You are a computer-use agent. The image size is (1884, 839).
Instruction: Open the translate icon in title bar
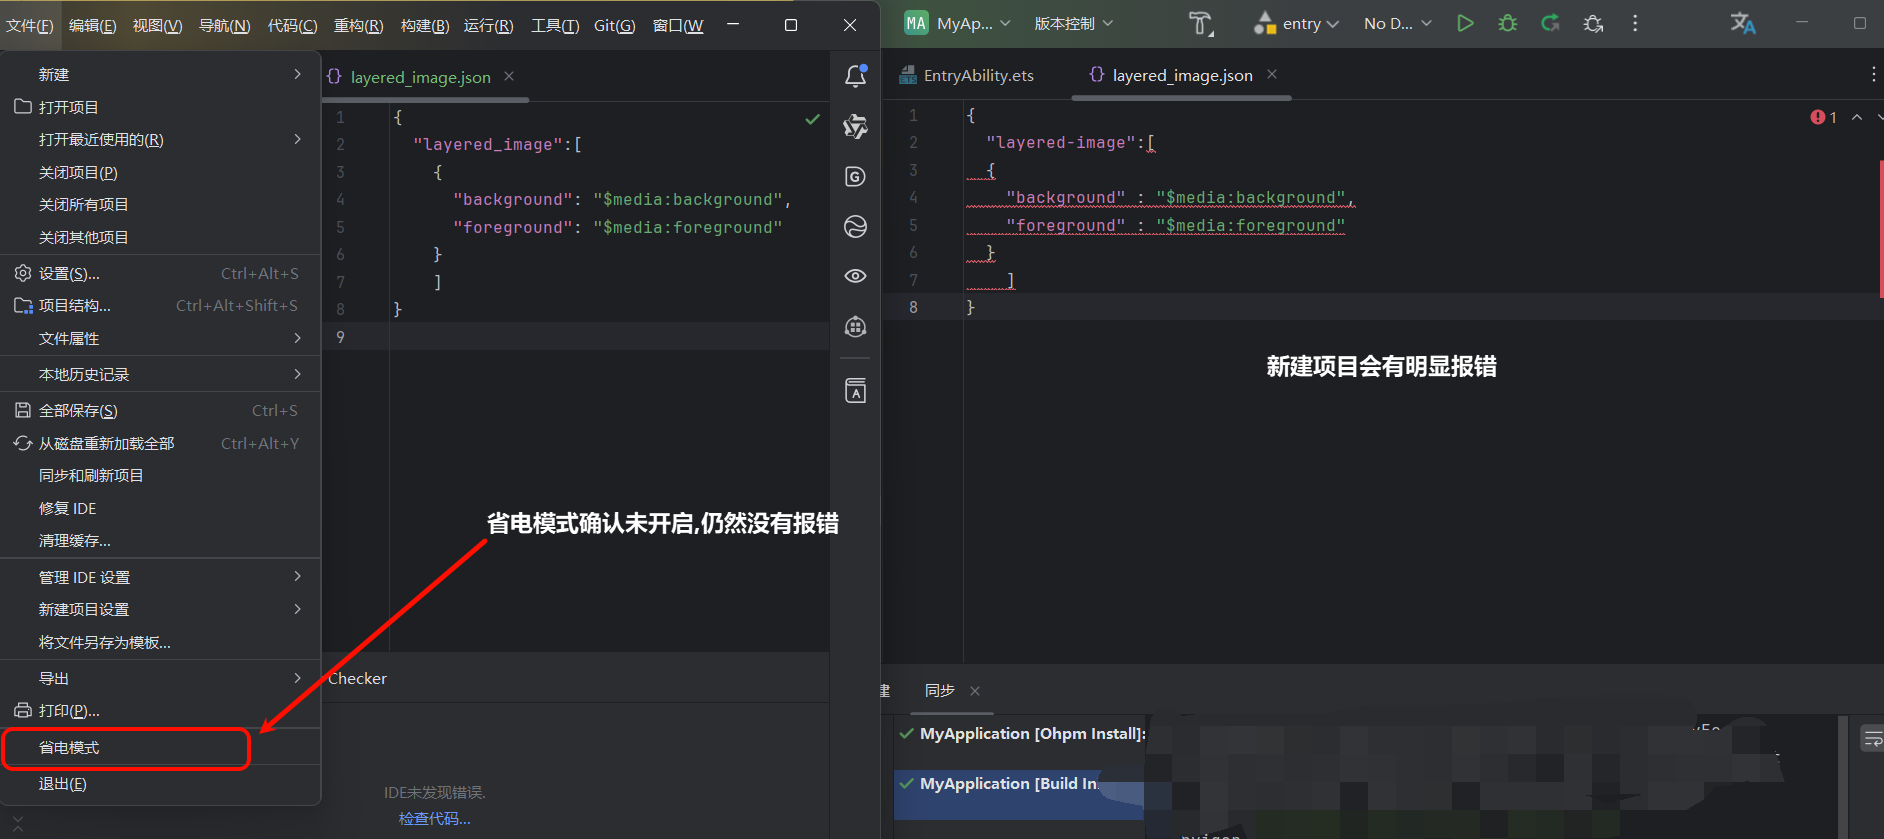(x=1743, y=23)
